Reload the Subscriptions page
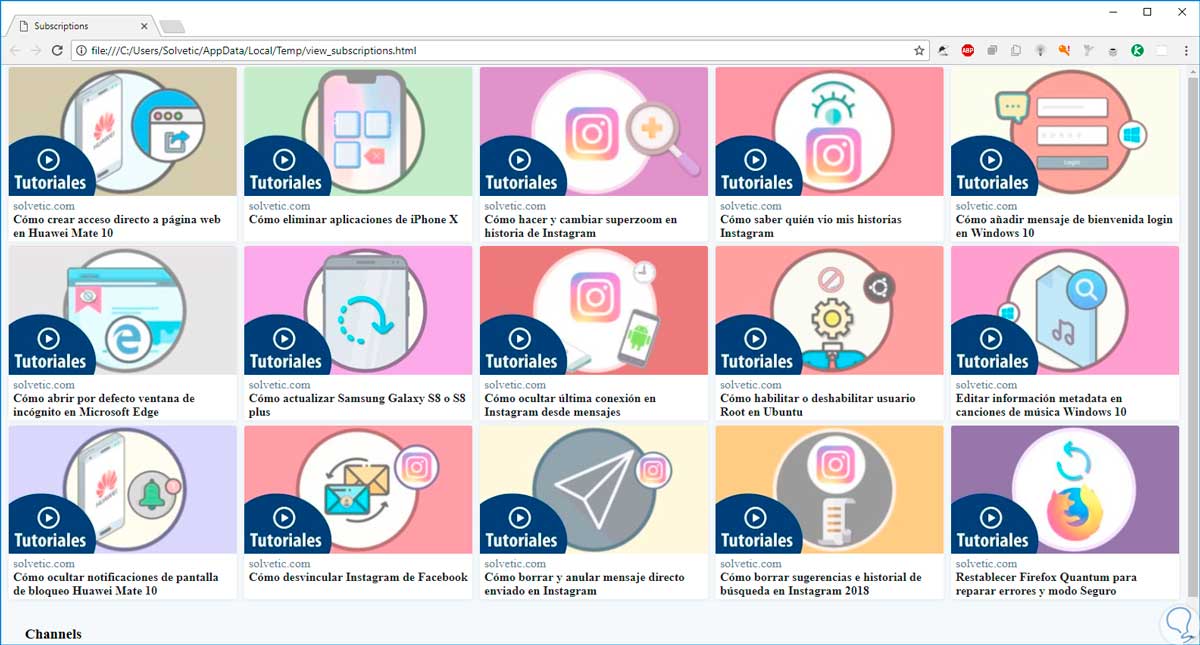The height and width of the screenshot is (645, 1200). click(57, 50)
